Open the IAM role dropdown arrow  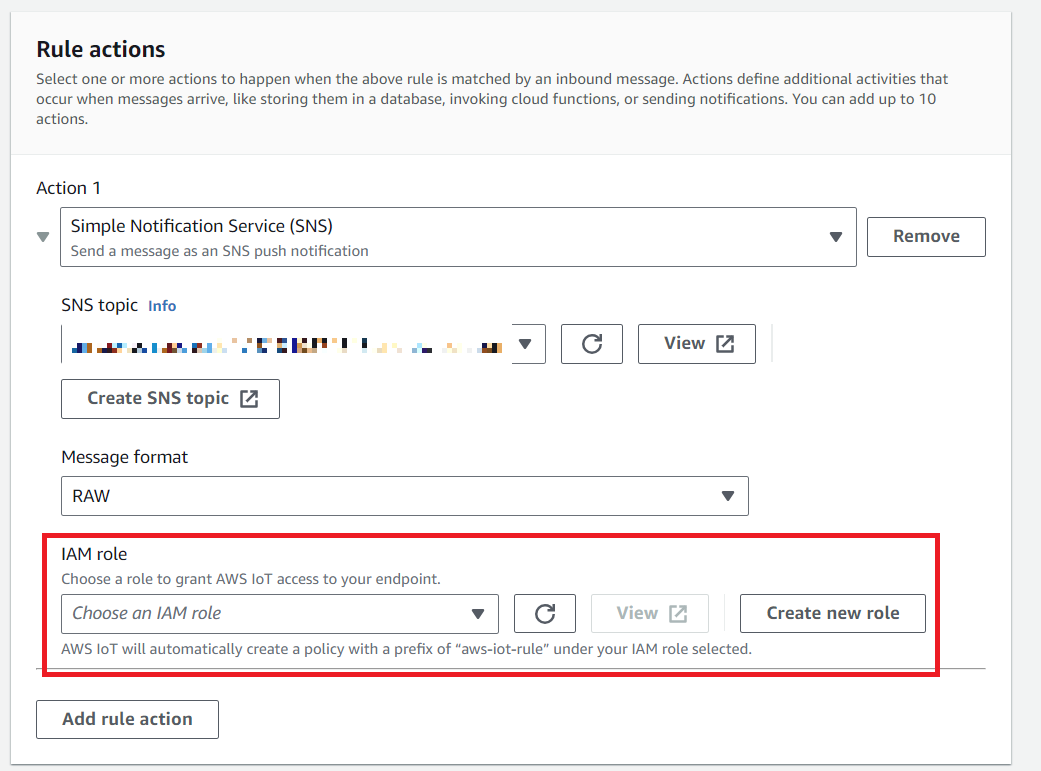pos(478,614)
